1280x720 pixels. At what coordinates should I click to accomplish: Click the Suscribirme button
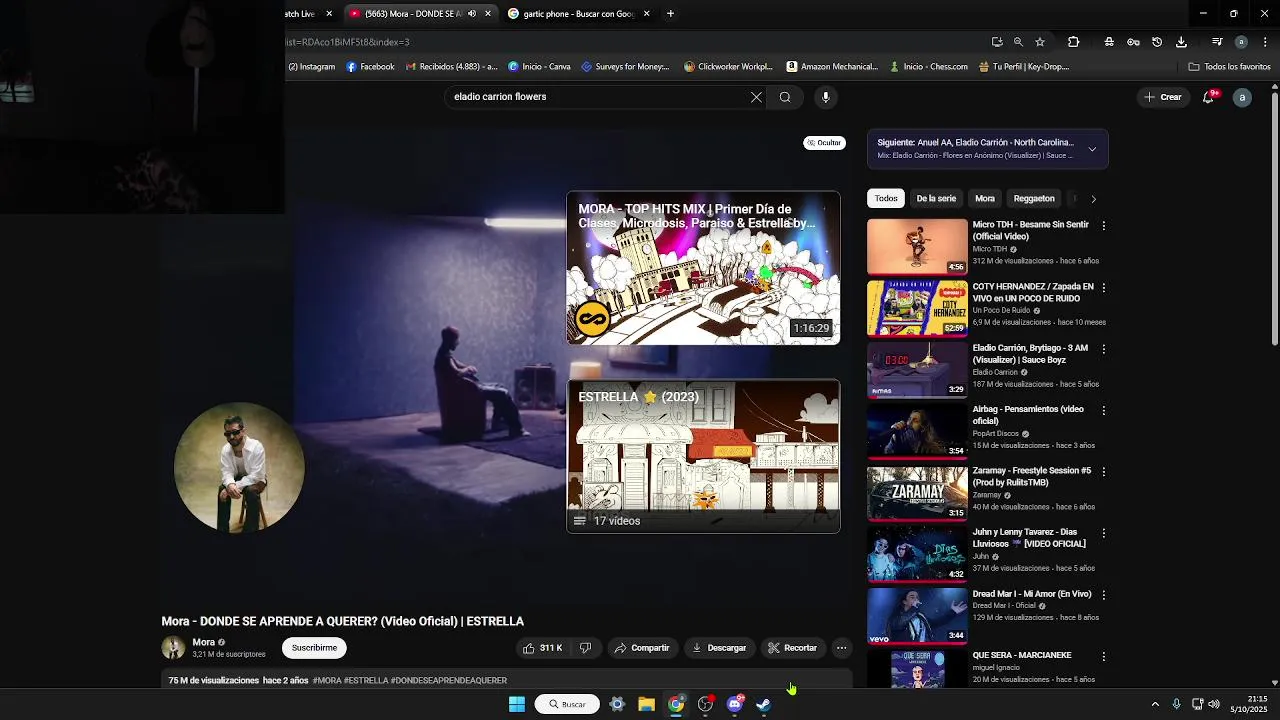(314, 648)
